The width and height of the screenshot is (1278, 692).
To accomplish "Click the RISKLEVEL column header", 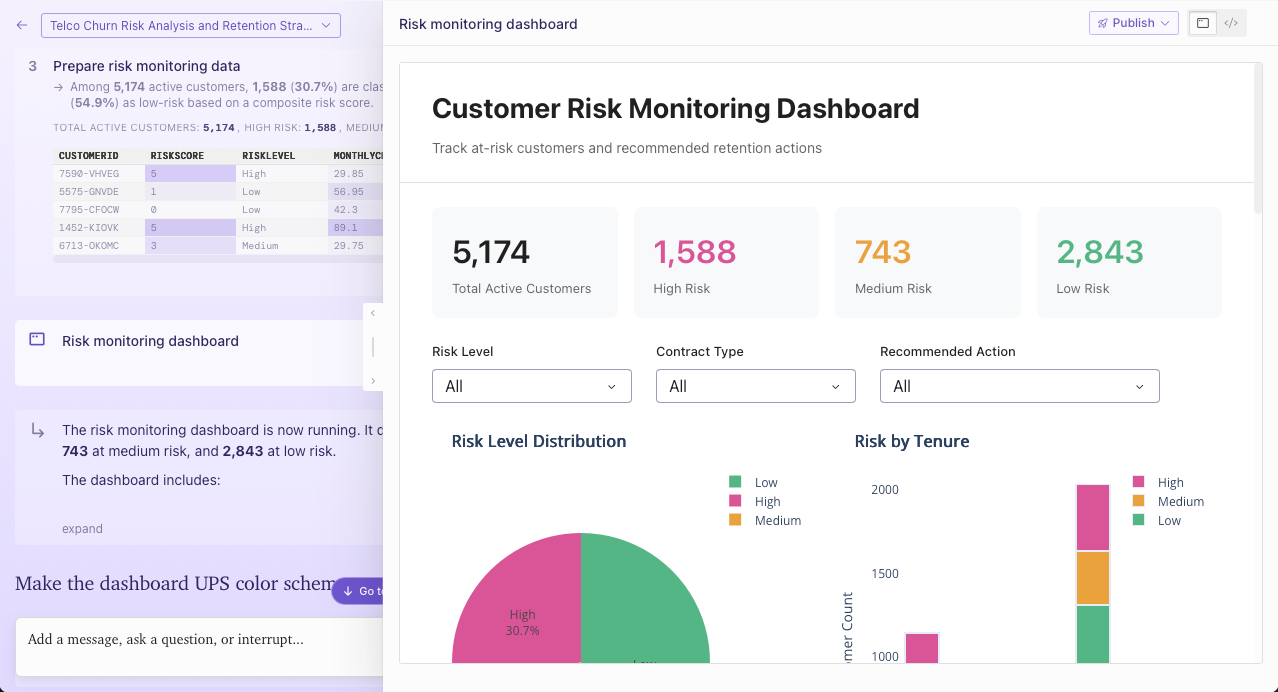I will (x=282, y=156).
